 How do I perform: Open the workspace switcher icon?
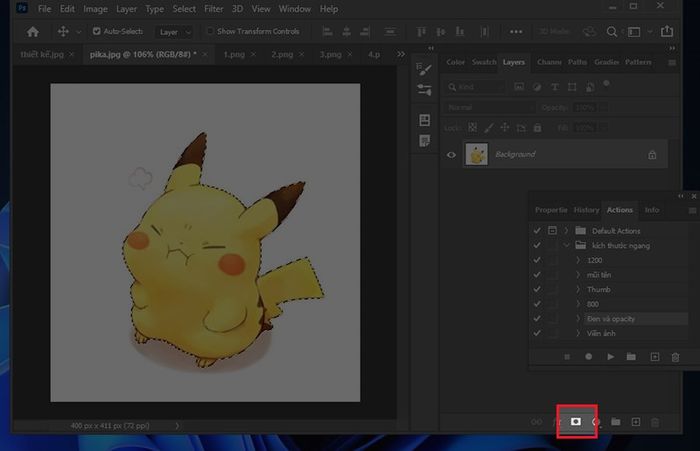tap(634, 32)
